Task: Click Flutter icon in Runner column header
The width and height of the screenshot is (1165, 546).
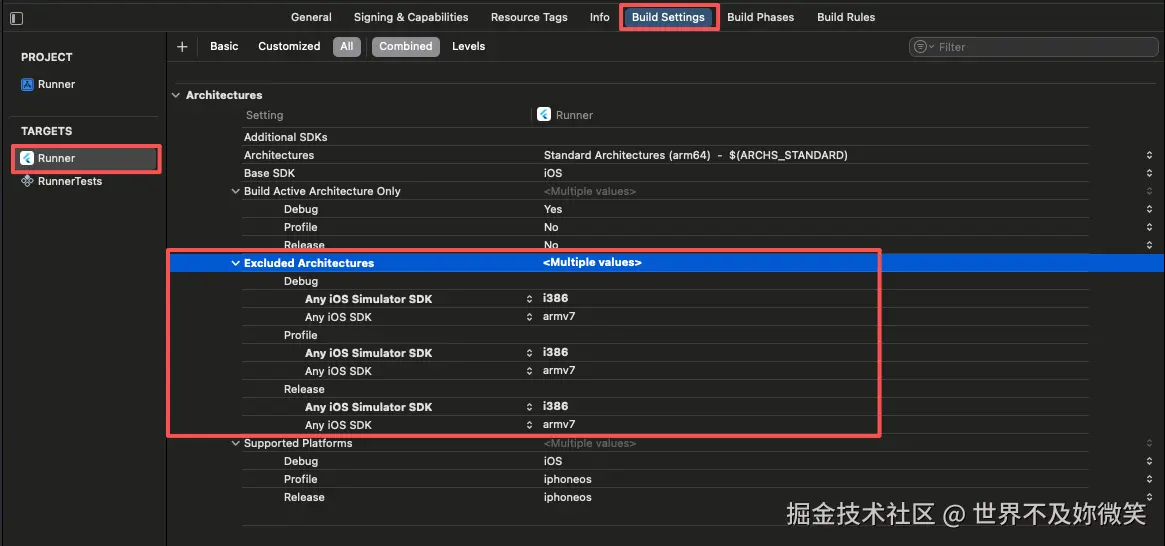Action: [x=544, y=115]
